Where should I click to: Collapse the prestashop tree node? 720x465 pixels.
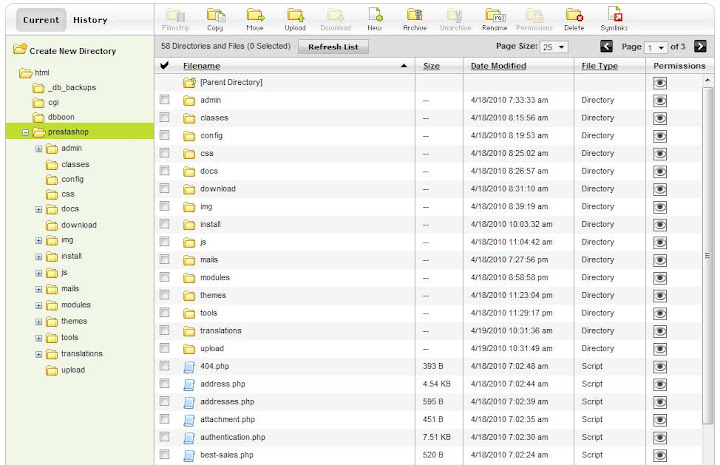[x=25, y=132]
